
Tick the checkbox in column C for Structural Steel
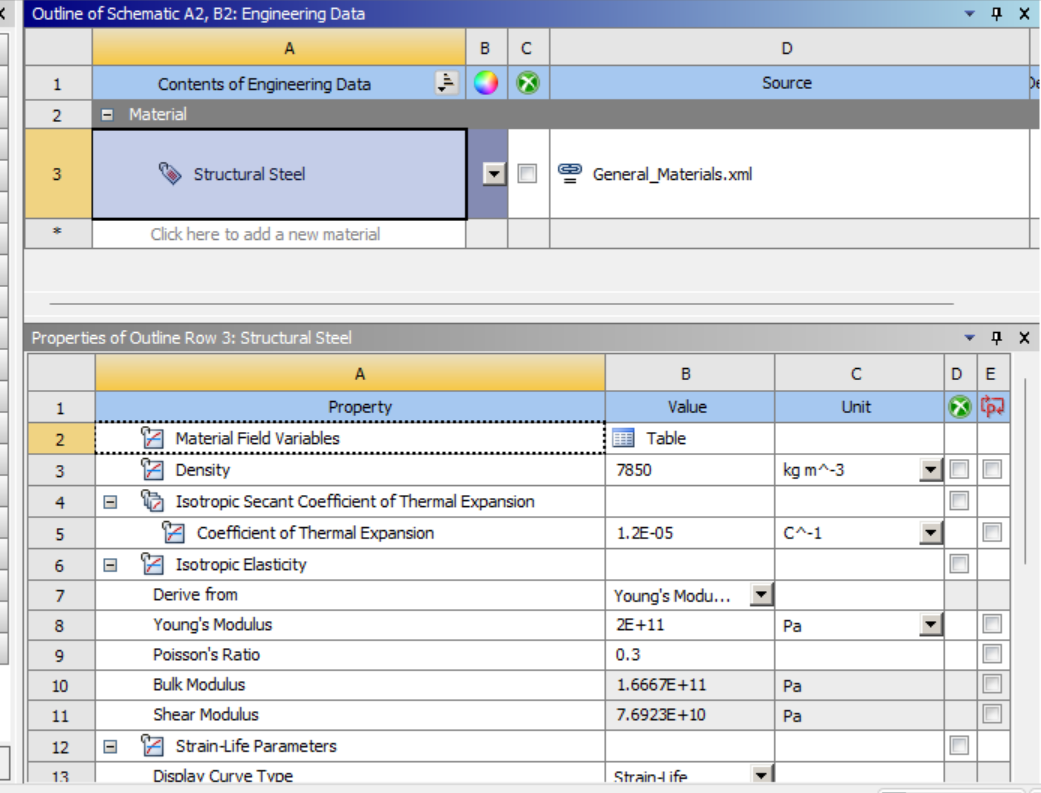(527, 173)
